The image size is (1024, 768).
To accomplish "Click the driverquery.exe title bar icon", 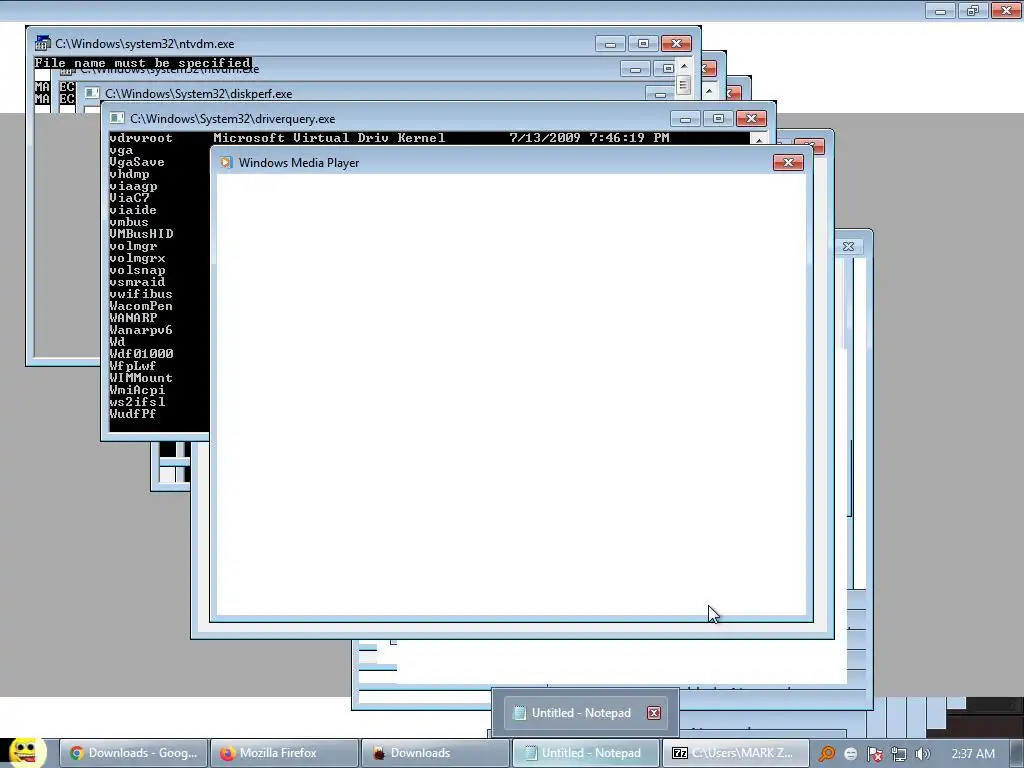I will tap(117, 118).
